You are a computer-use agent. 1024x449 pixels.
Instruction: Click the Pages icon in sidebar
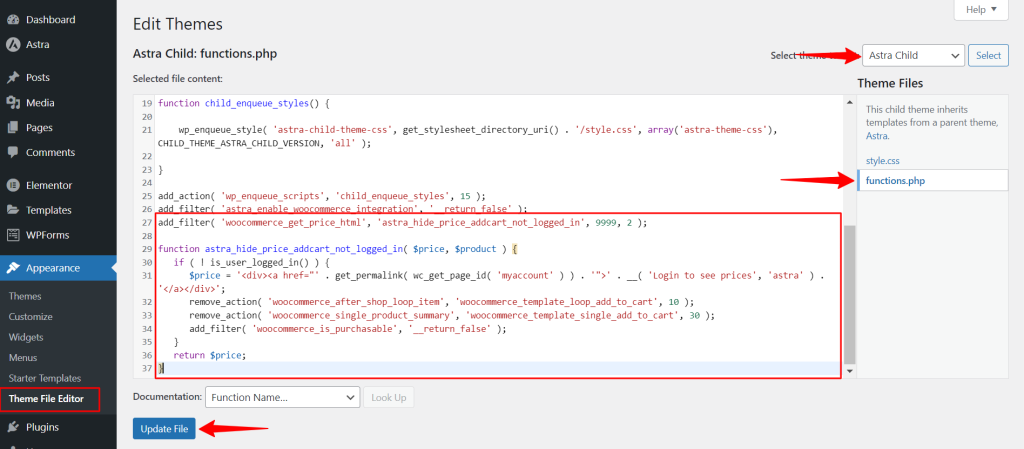(12, 127)
